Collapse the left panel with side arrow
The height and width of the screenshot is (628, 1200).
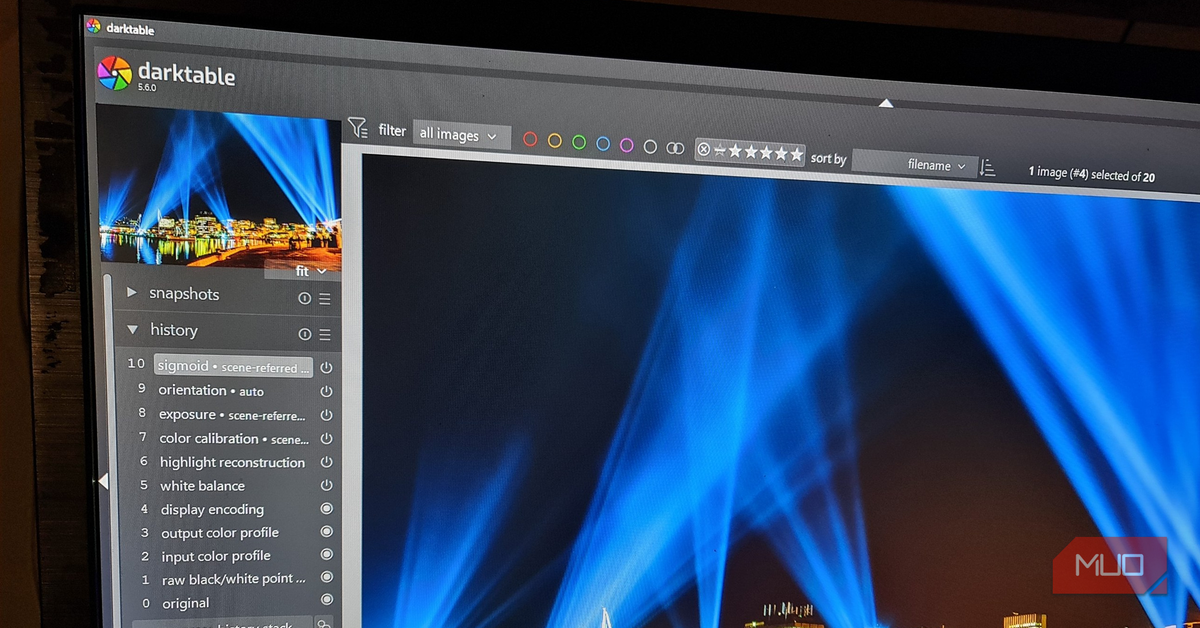103,481
